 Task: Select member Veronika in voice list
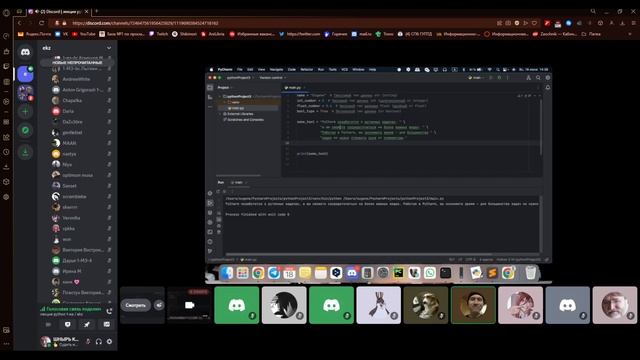pos(82,218)
